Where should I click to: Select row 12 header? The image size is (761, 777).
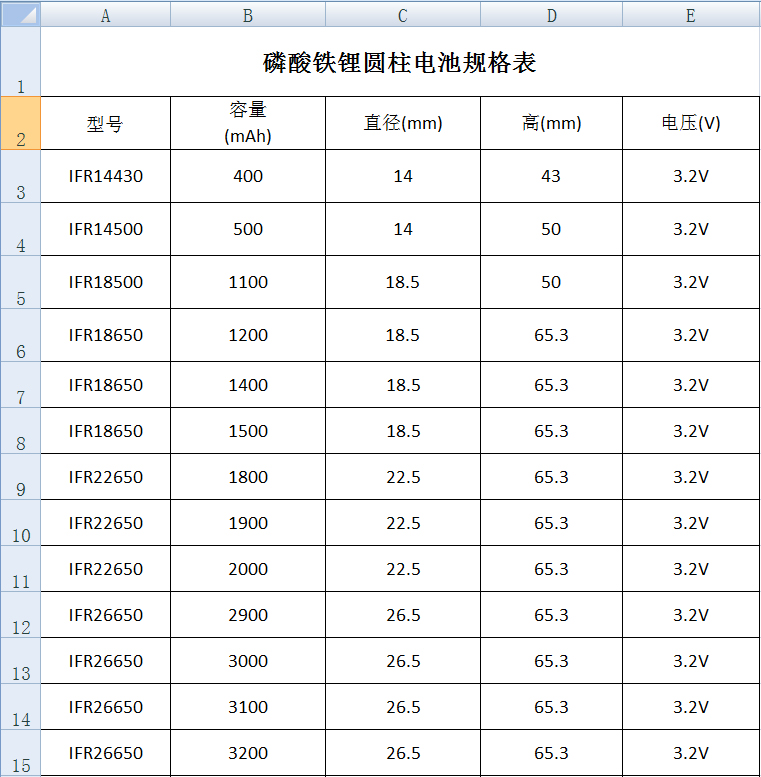point(21,614)
